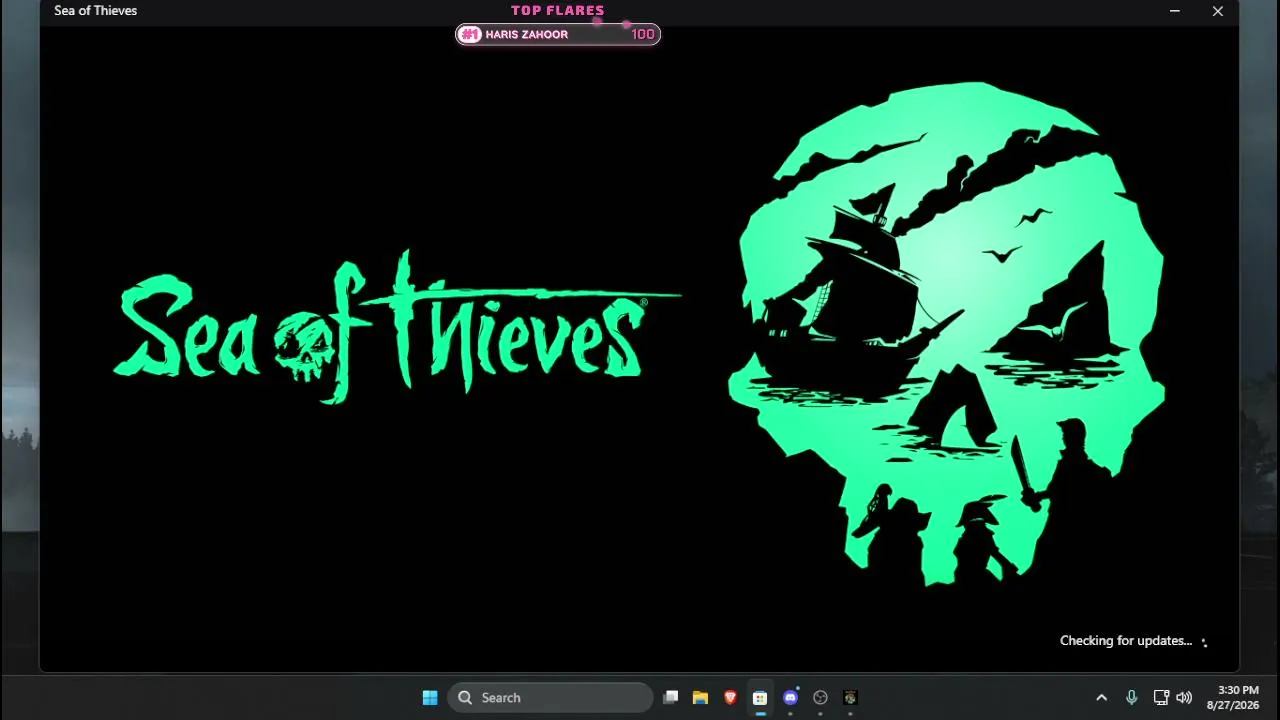
Task: Select the Sea of Thieves taskbar icon
Action: pyautogui.click(x=850, y=698)
